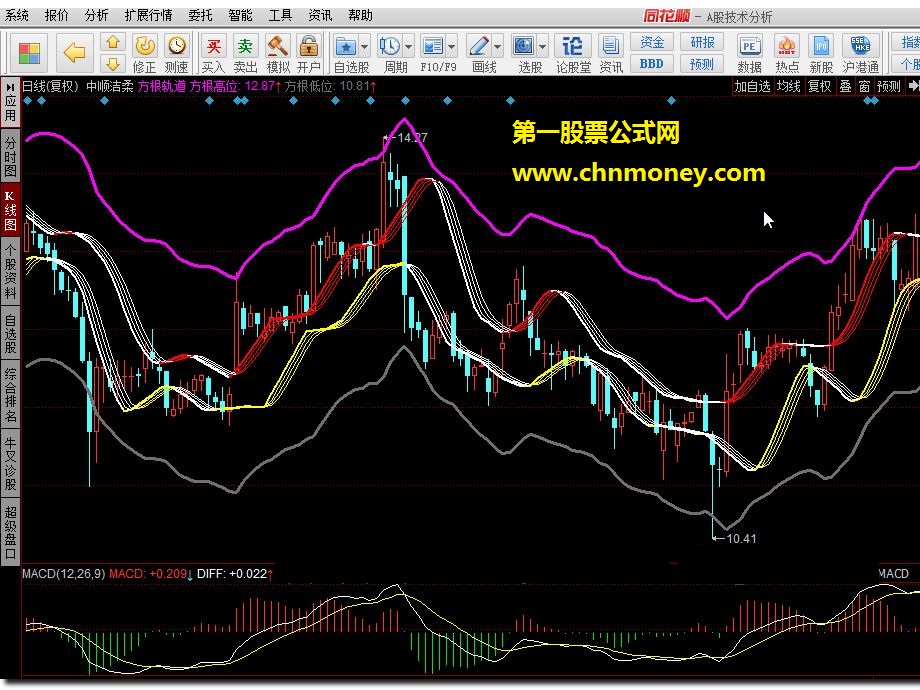
Task: Open the 帮助 menu
Action: (360, 15)
